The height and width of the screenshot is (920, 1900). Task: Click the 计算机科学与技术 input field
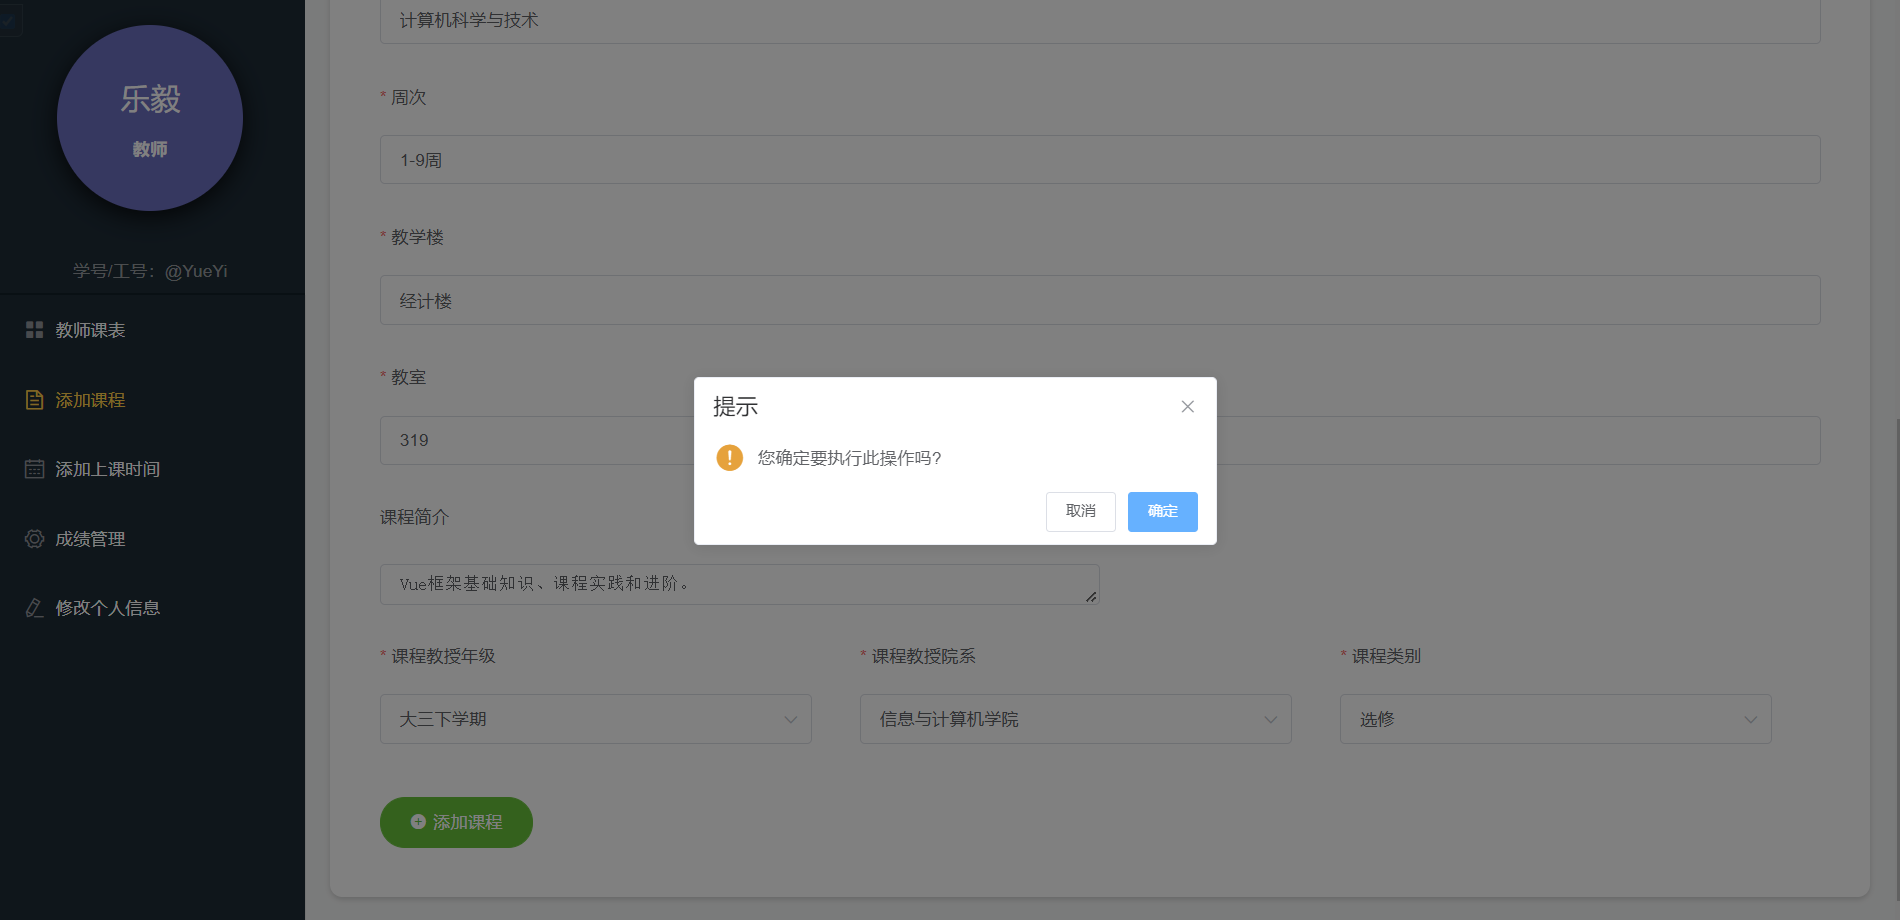(1100, 20)
